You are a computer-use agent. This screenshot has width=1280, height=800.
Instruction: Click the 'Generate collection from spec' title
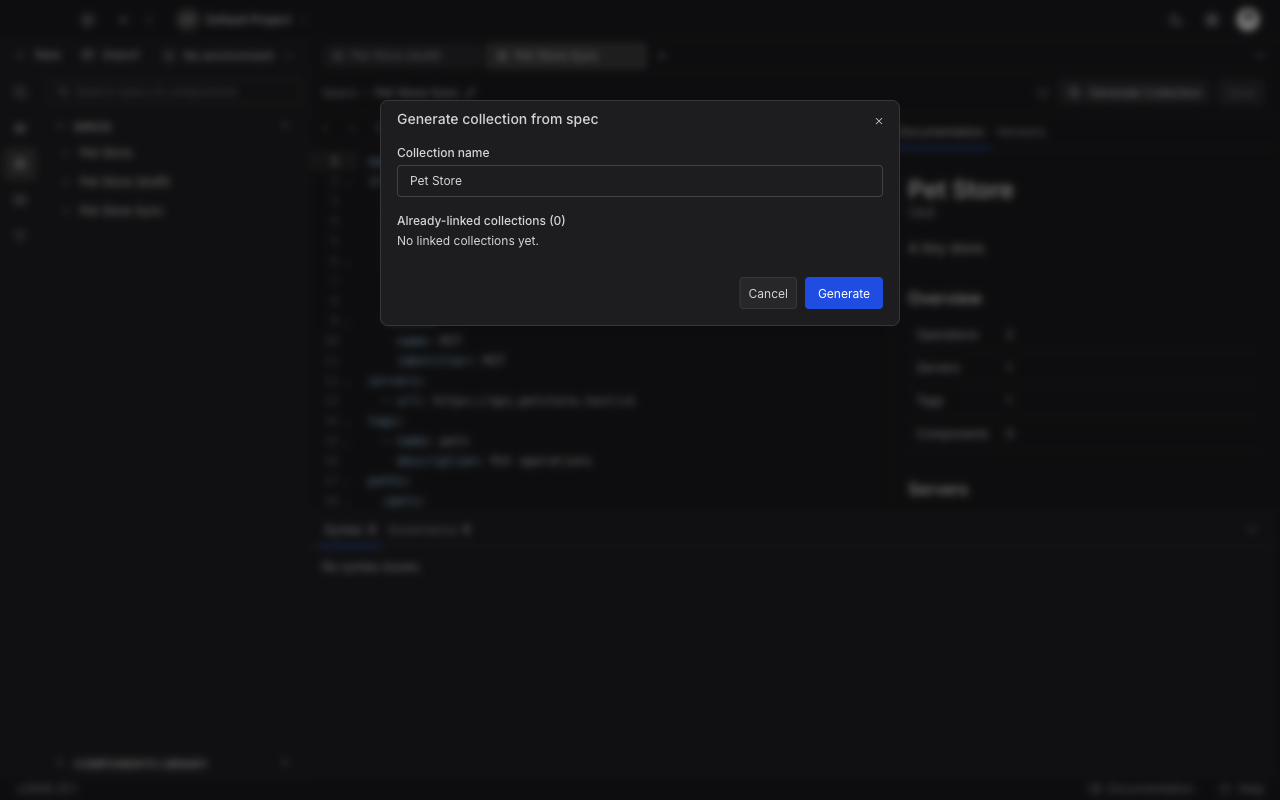click(x=498, y=119)
